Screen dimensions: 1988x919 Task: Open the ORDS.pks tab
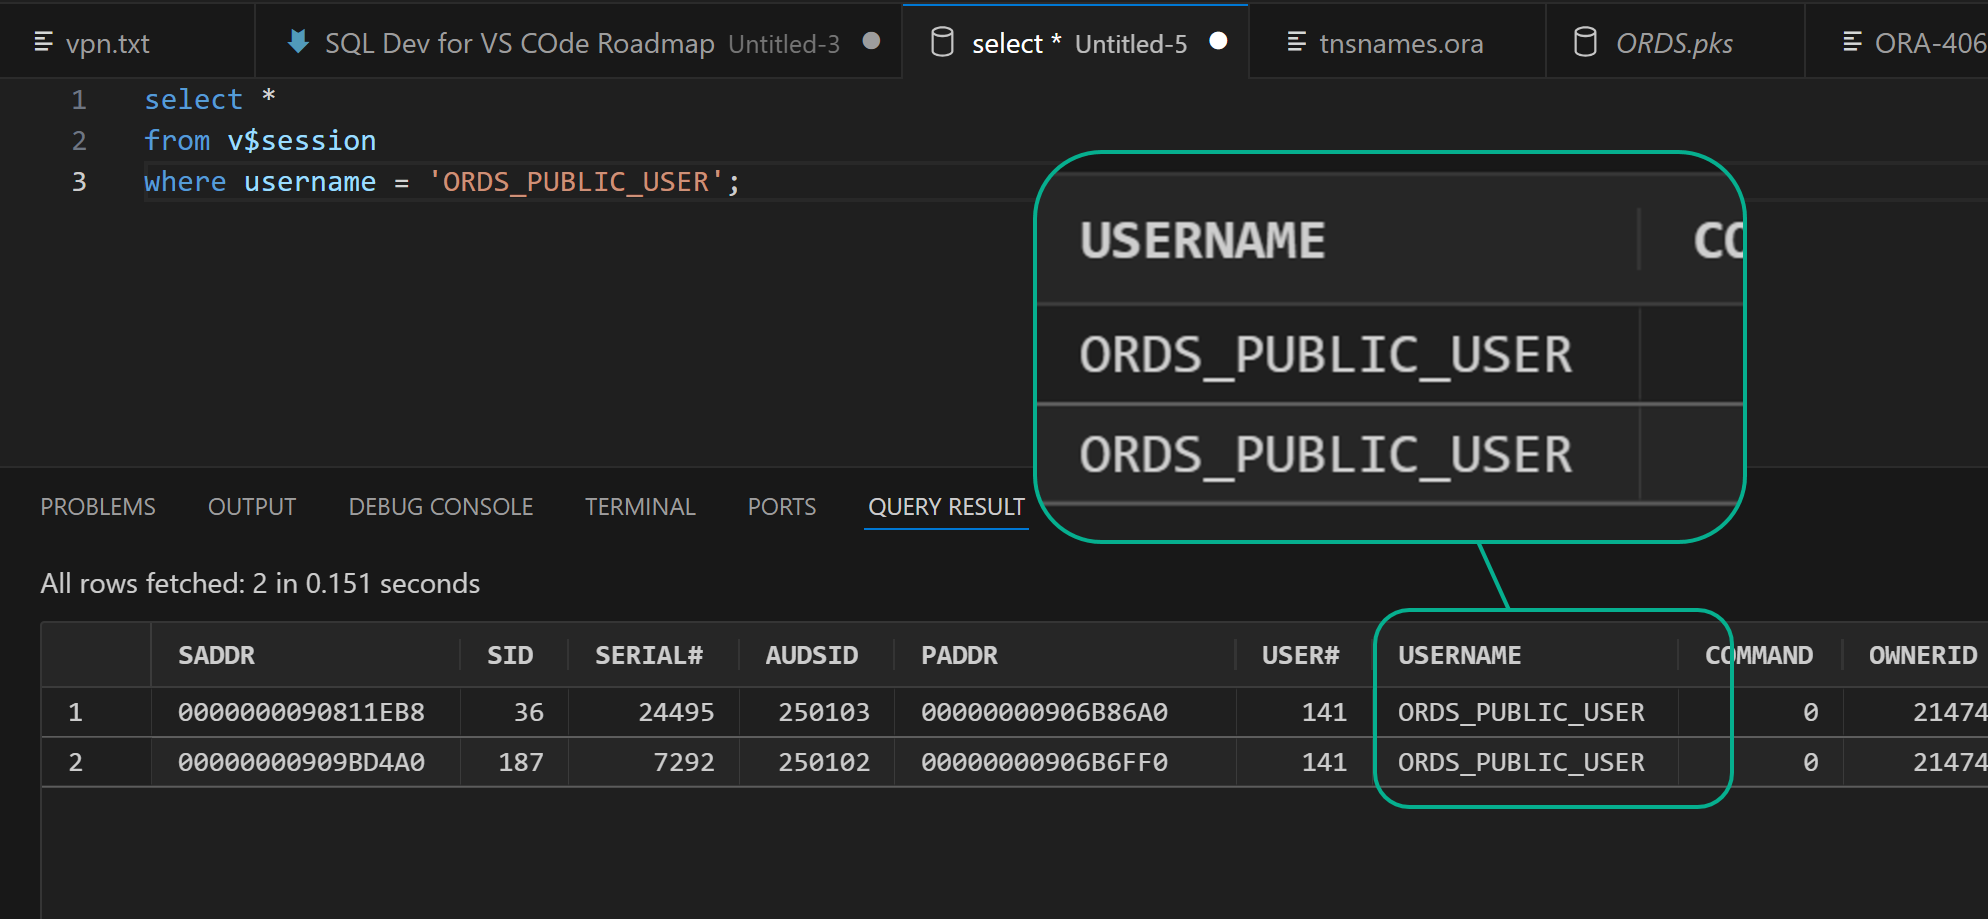(x=1675, y=43)
